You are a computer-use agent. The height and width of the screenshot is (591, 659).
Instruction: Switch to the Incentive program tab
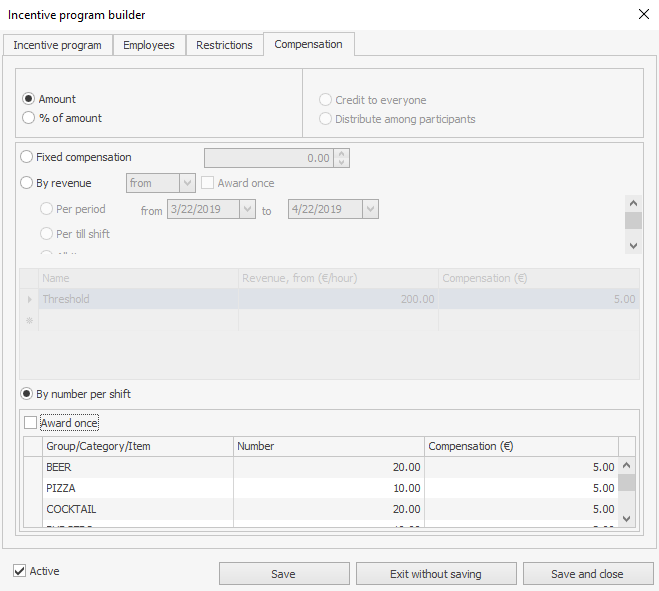(x=57, y=45)
